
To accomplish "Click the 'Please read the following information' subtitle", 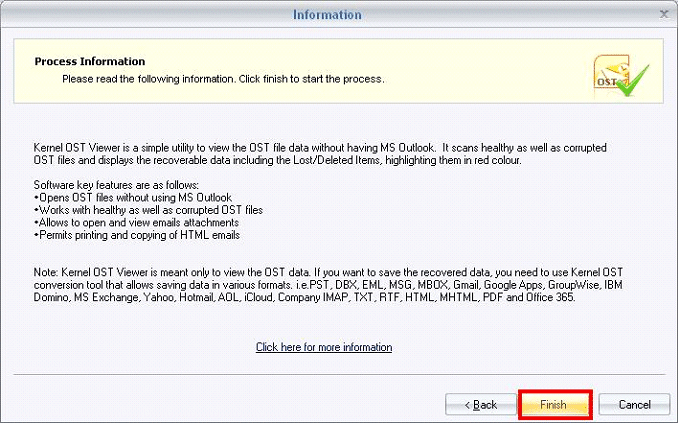I will (x=223, y=79).
